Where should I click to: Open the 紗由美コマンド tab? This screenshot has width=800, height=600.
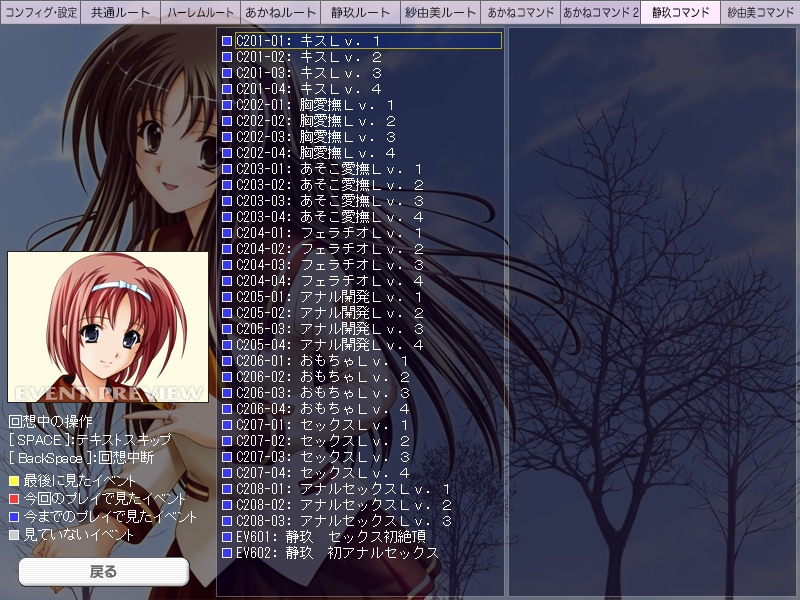[760, 12]
